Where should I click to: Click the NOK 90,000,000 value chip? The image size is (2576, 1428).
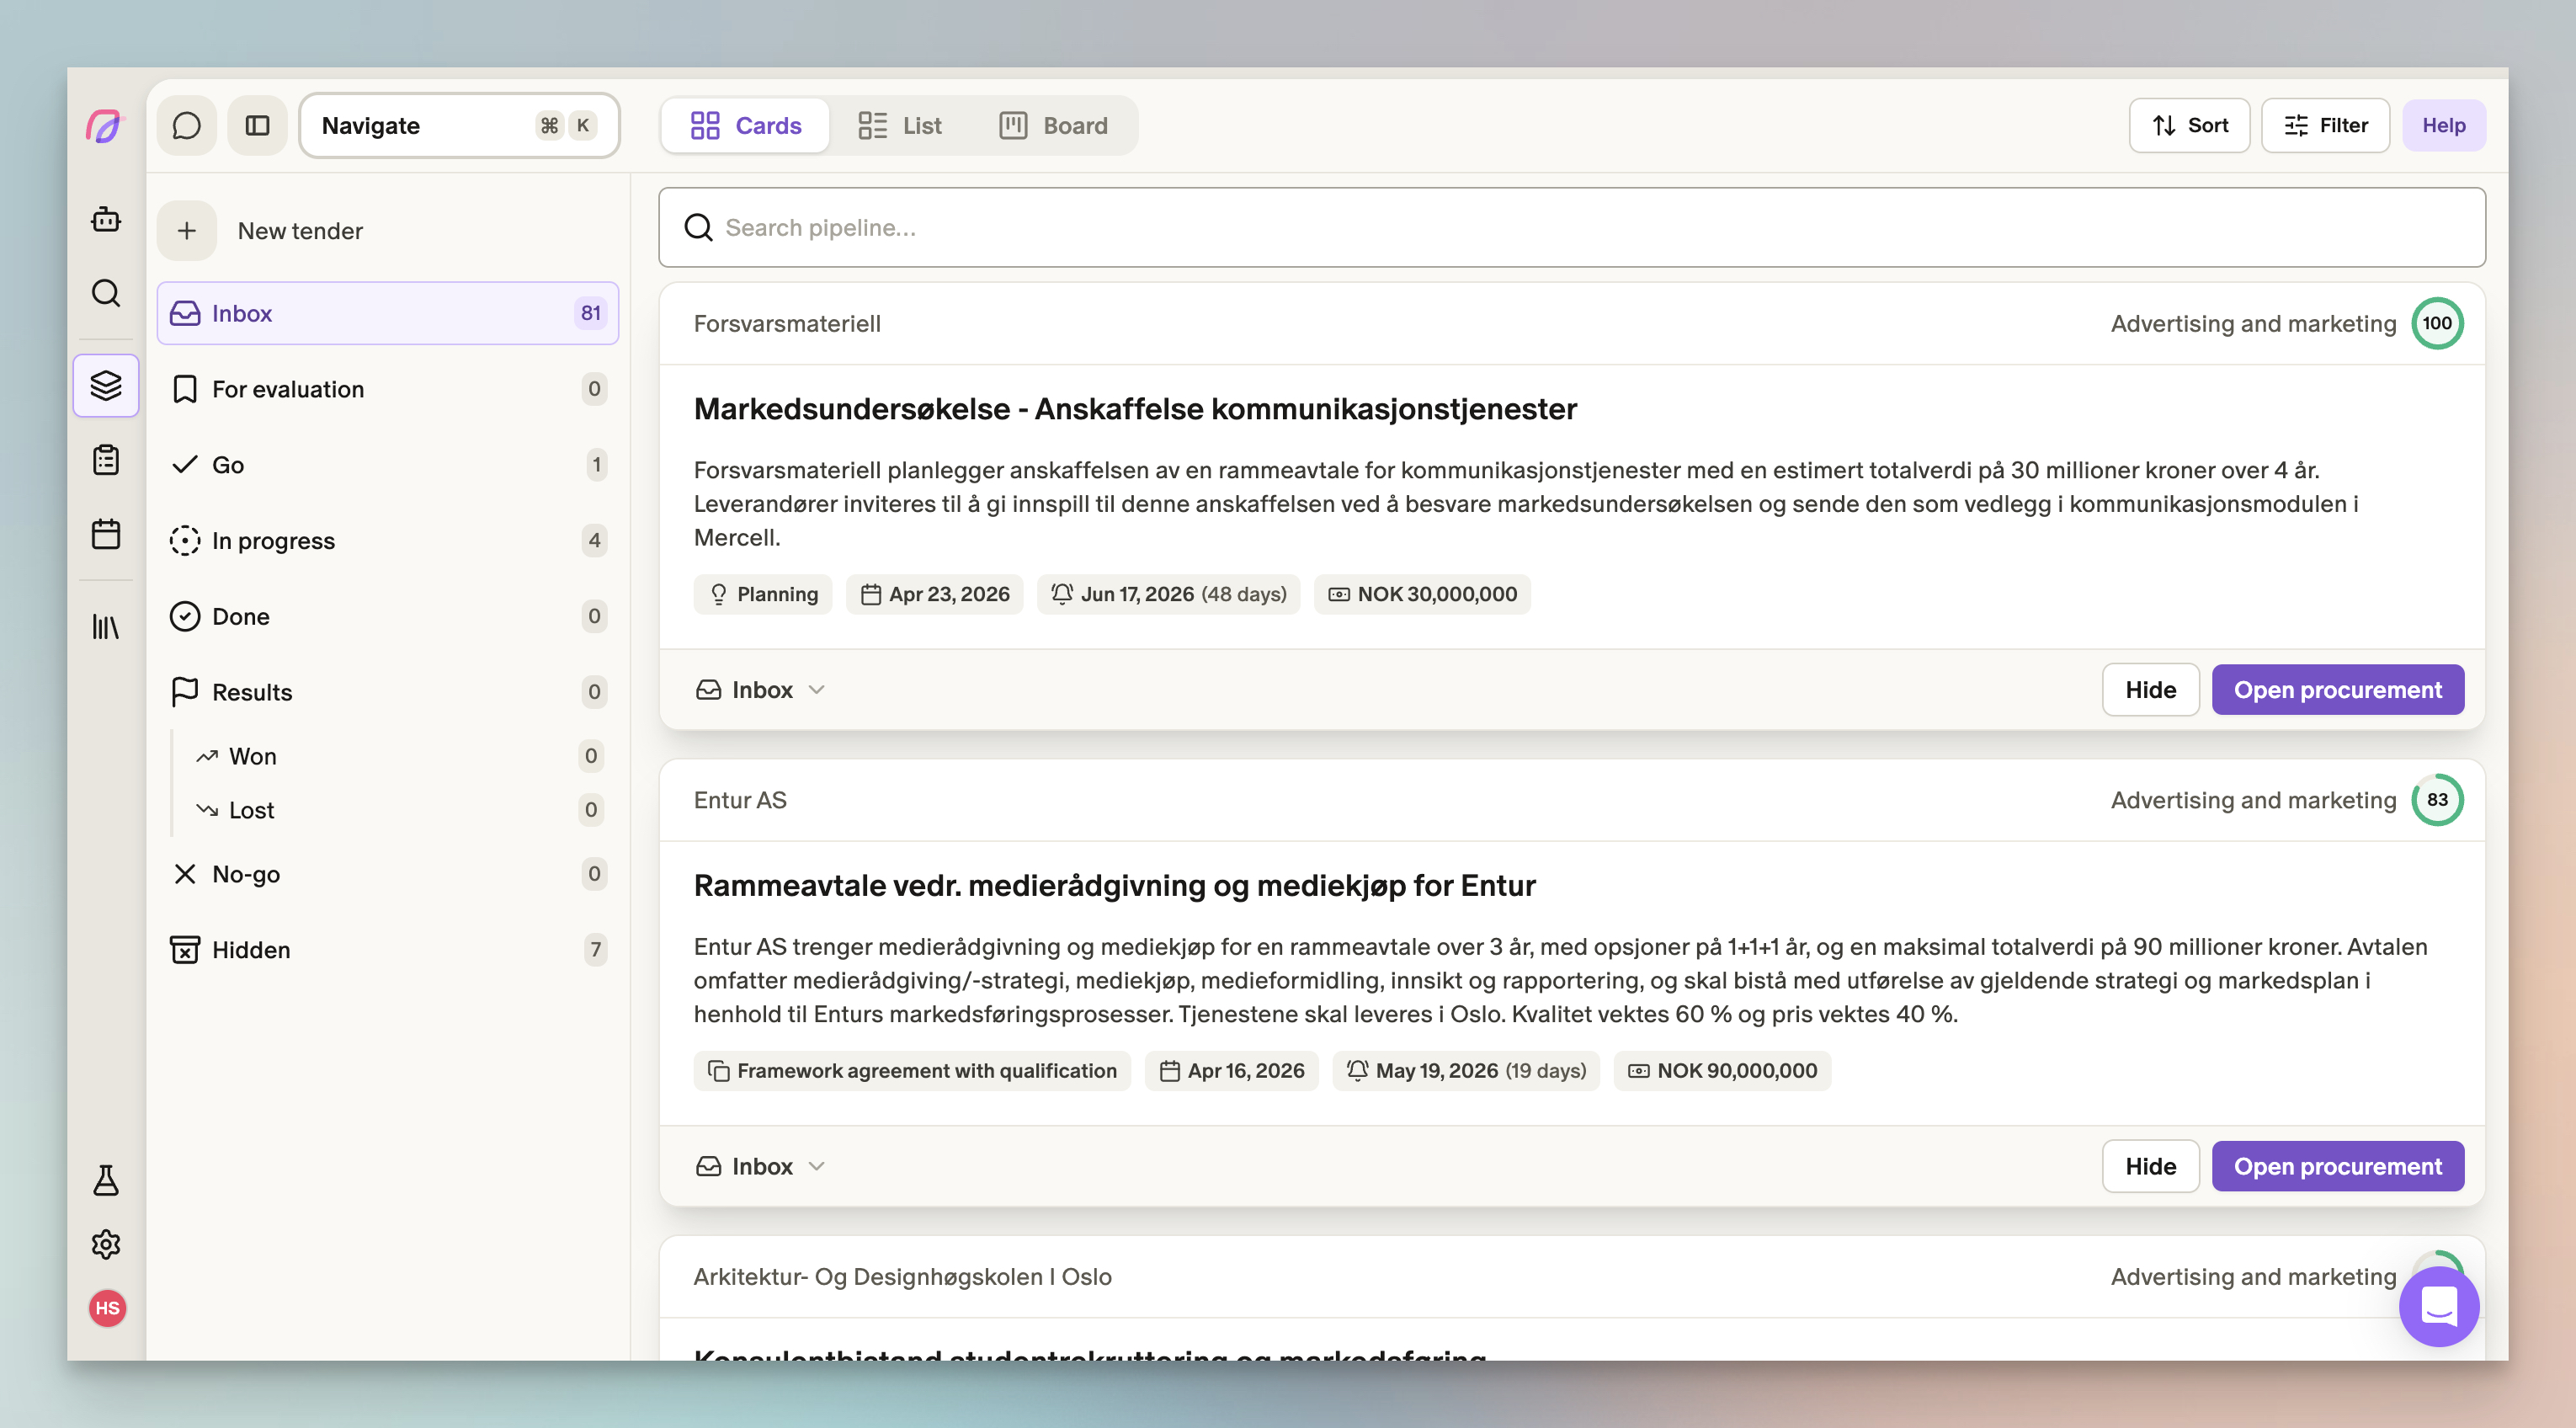1722,1071
